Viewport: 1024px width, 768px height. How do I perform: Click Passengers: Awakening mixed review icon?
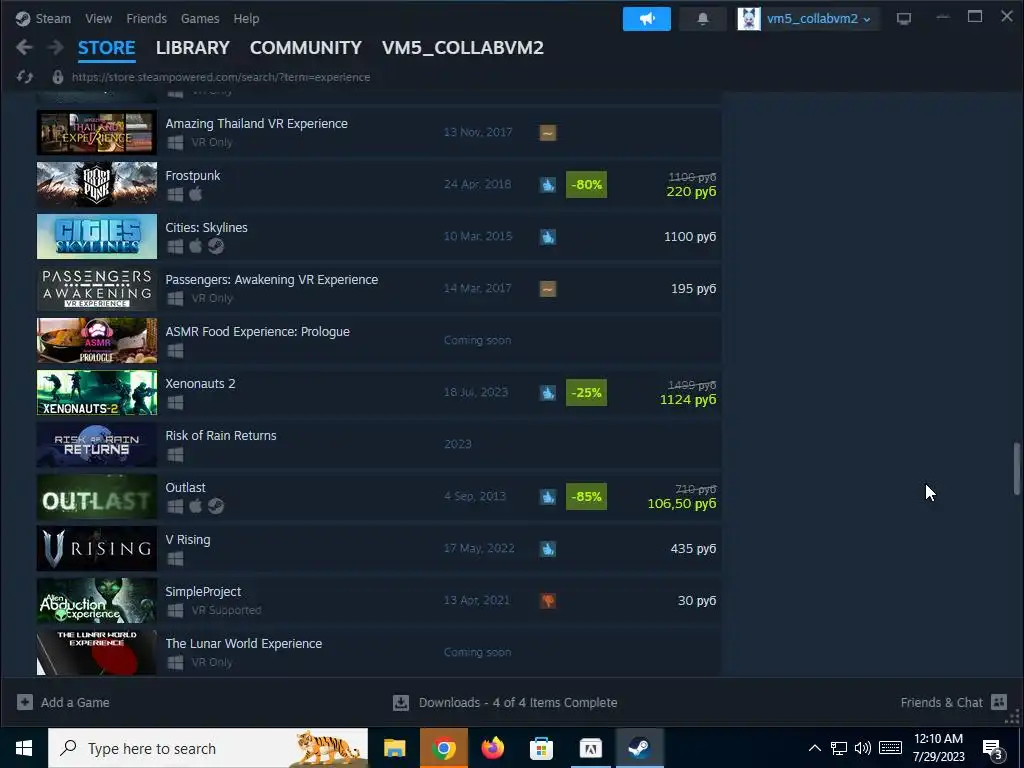pos(547,289)
